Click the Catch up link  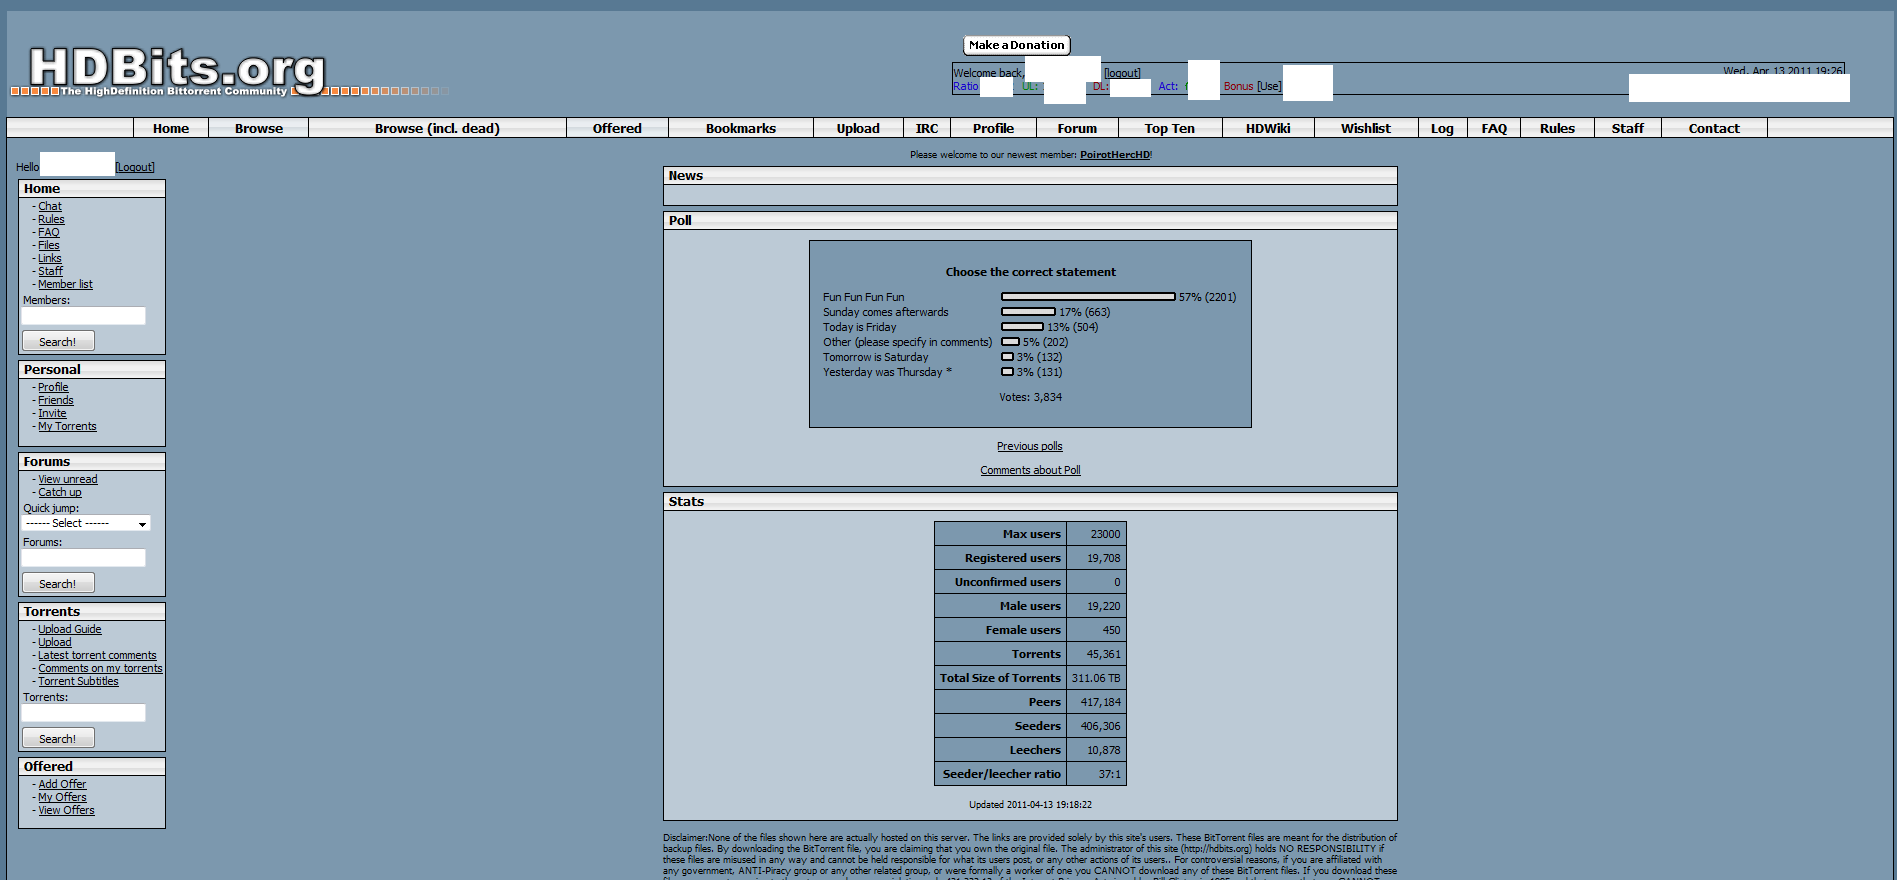pyautogui.click(x=60, y=492)
